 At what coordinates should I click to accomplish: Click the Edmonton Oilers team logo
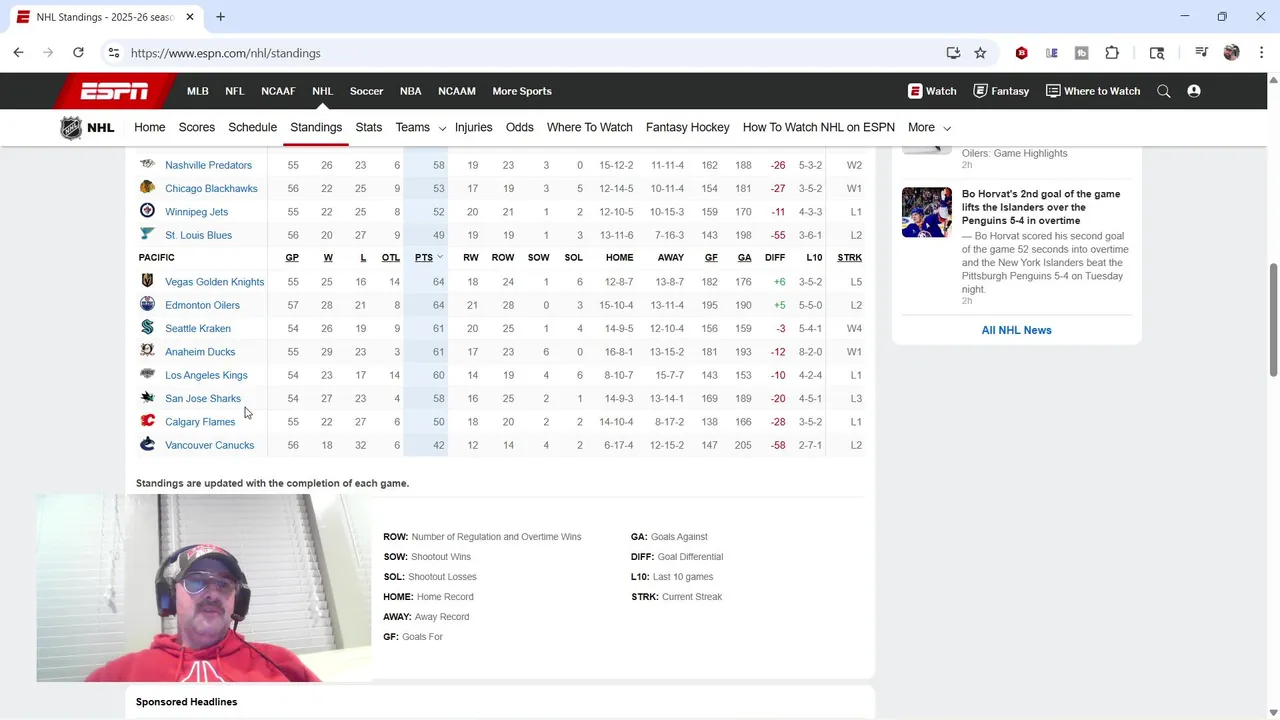click(147, 304)
